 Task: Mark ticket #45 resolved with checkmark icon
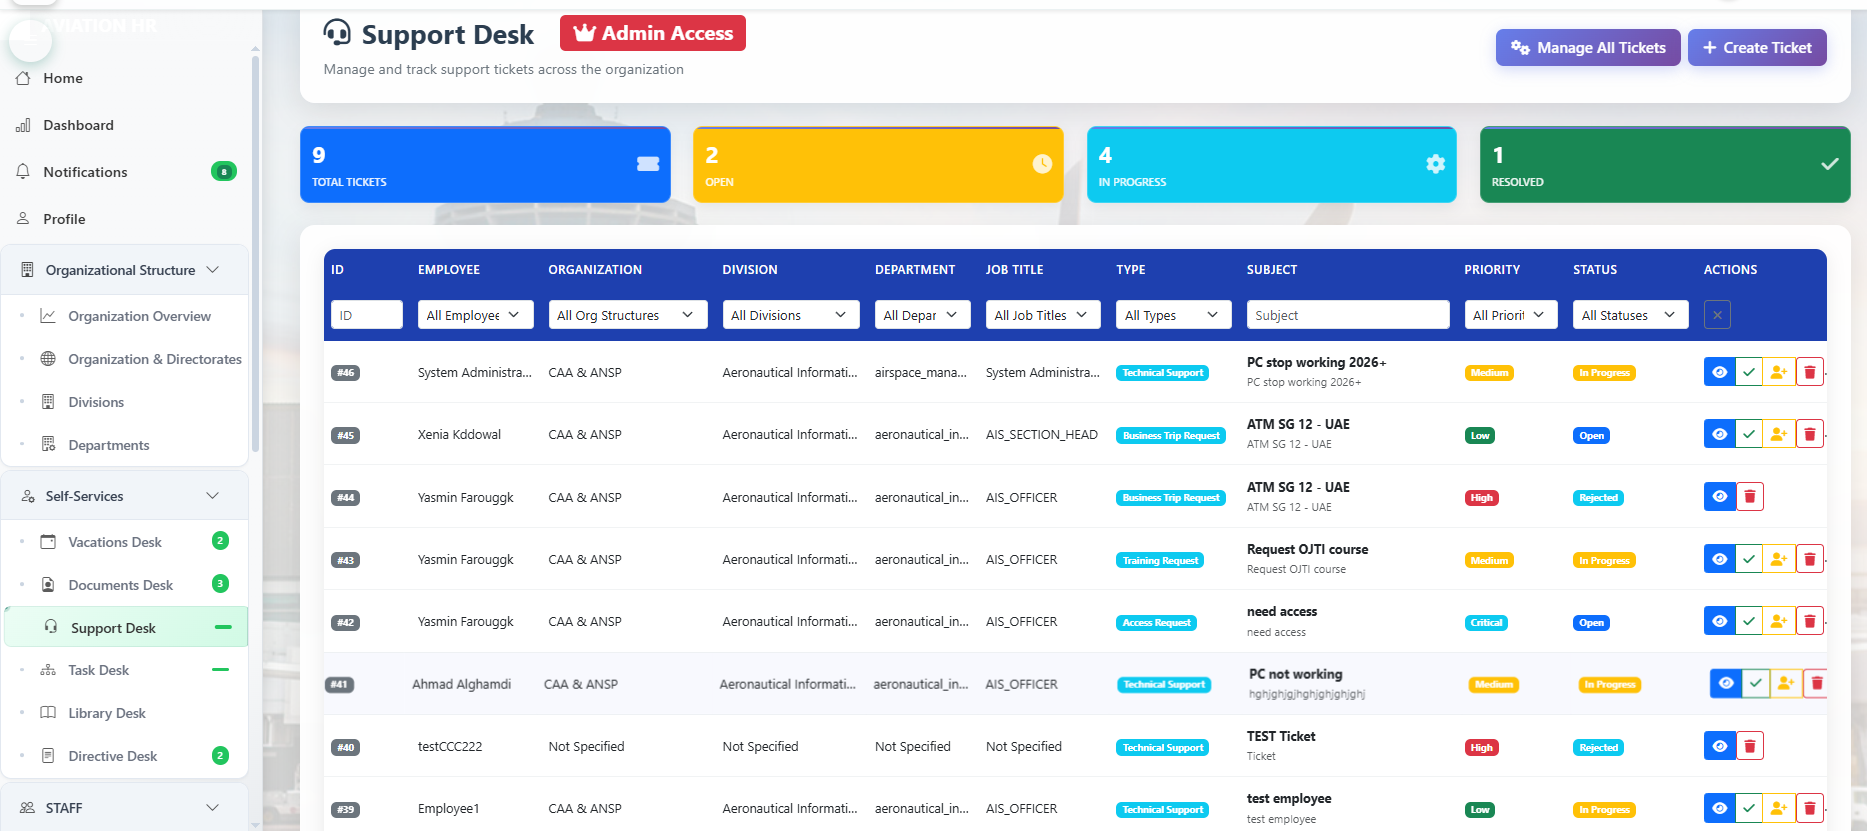1748,434
